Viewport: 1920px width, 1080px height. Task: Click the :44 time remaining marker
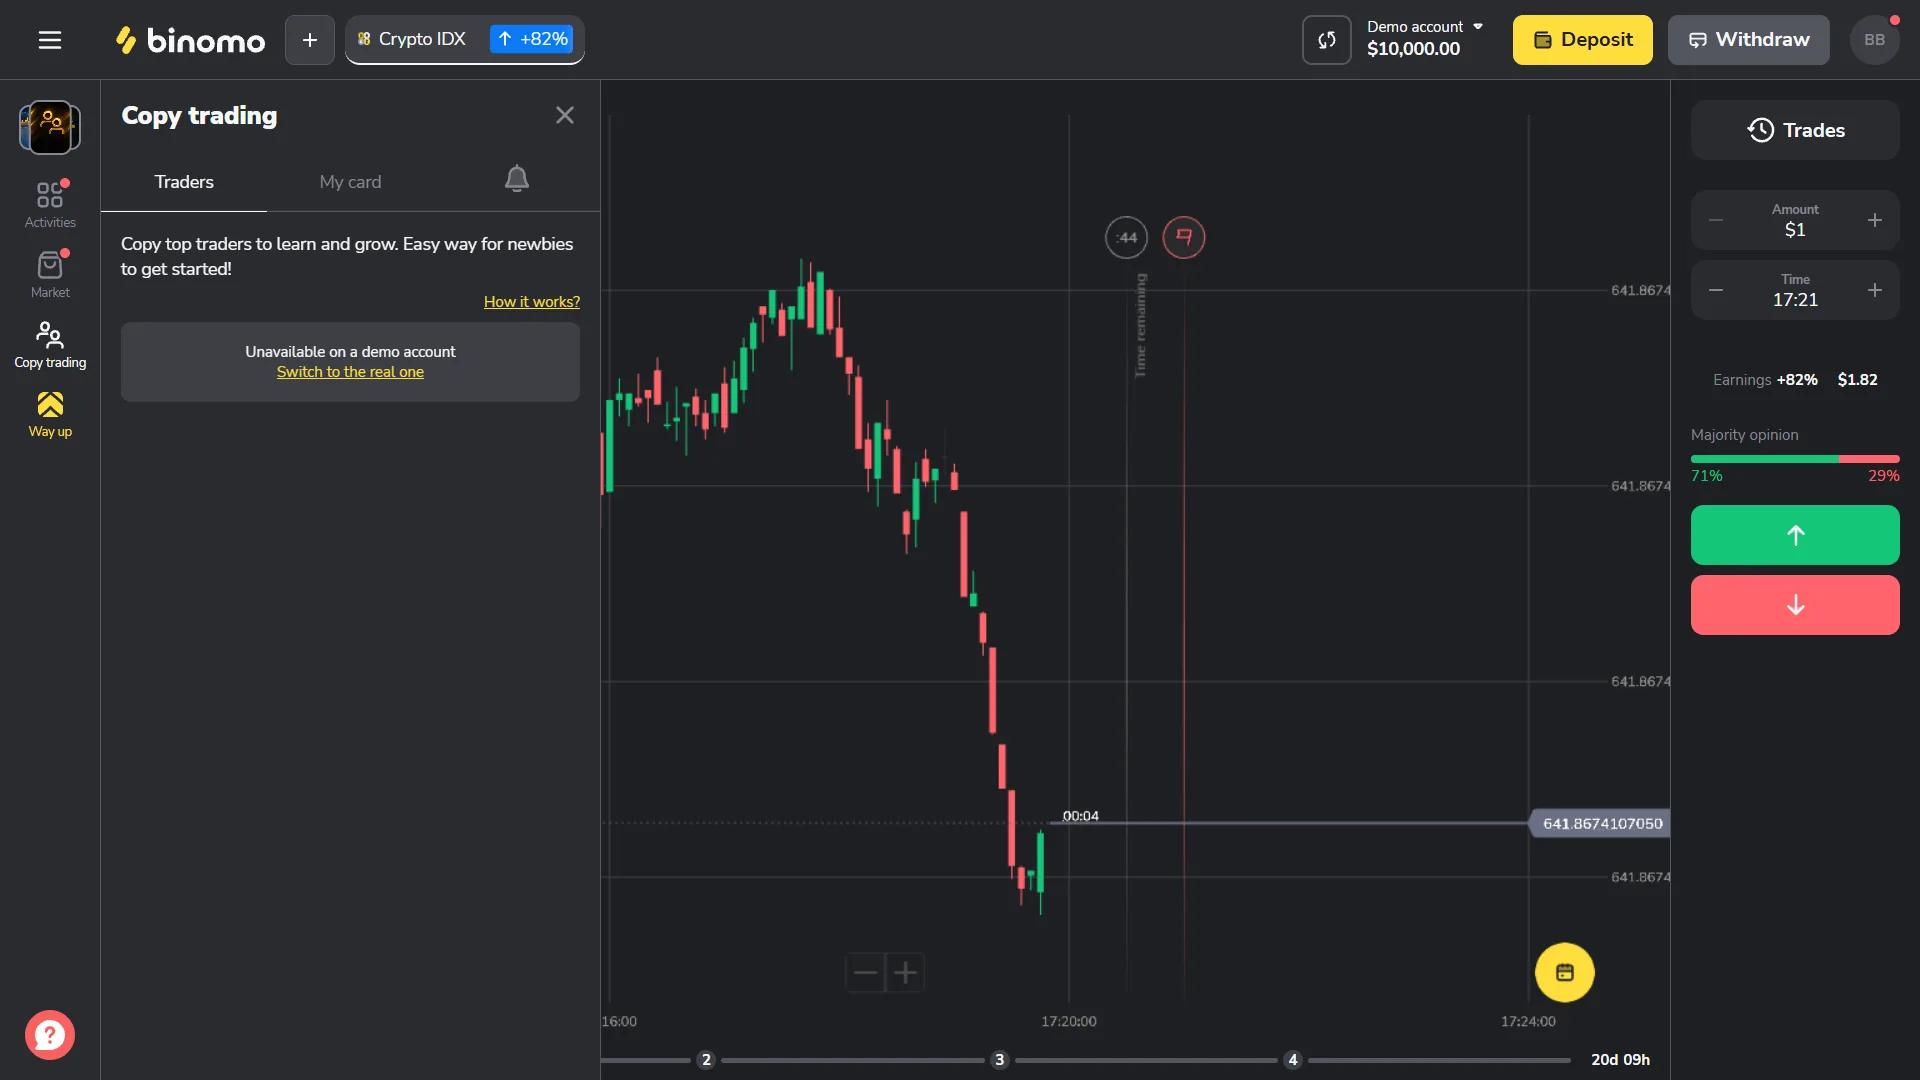point(1126,238)
